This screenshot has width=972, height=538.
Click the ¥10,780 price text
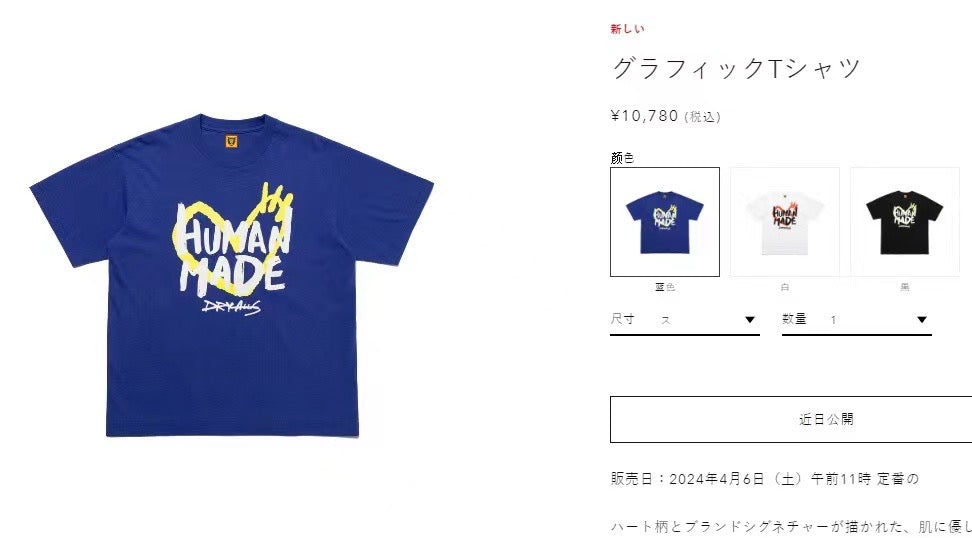(x=644, y=116)
